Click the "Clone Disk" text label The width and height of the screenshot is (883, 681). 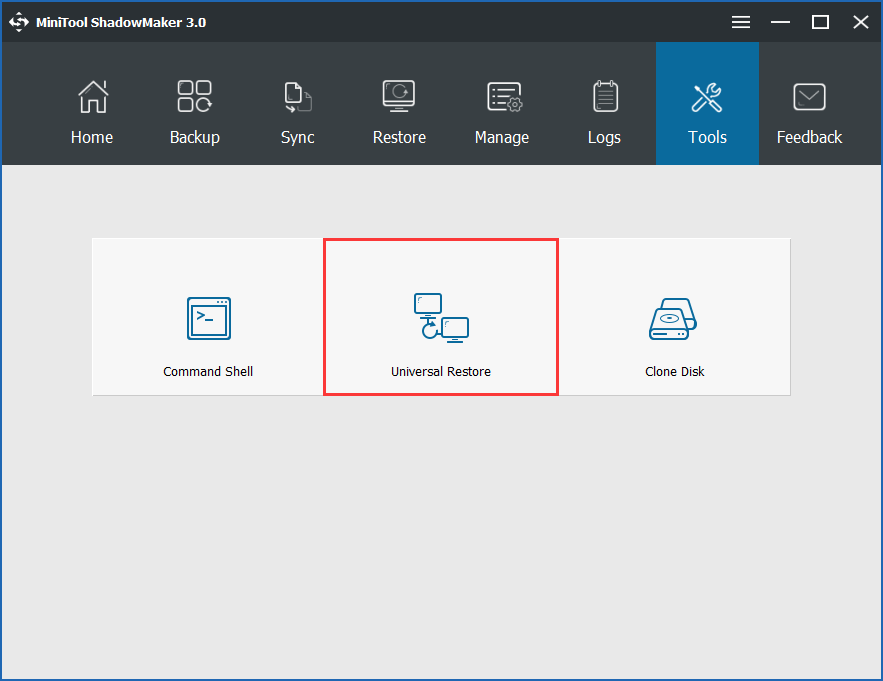pos(674,372)
